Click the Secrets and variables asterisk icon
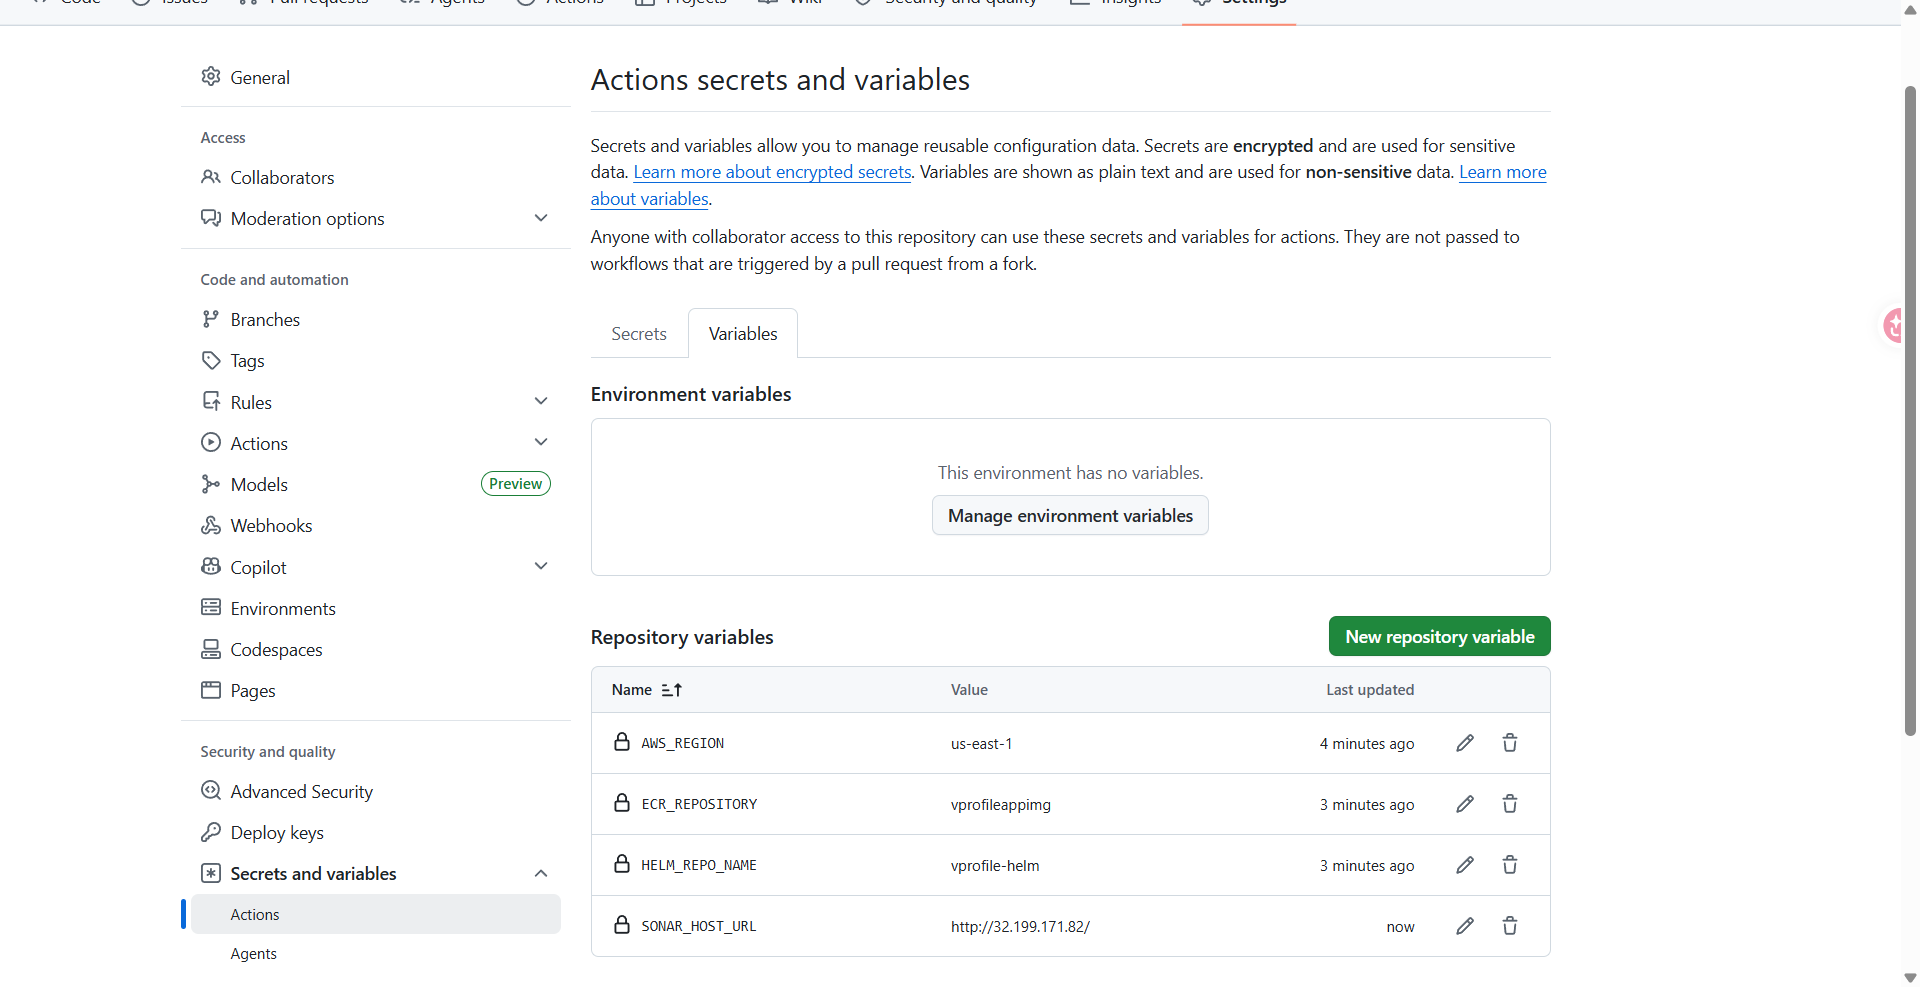Viewport: 1920px width, 987px height. click(x=210, y=873)
